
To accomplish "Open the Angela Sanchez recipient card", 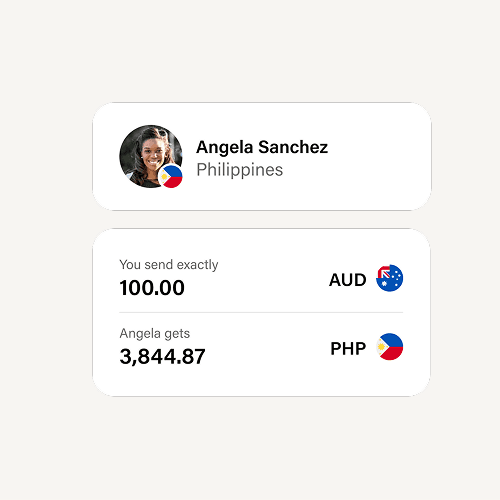I will [262, 156].
